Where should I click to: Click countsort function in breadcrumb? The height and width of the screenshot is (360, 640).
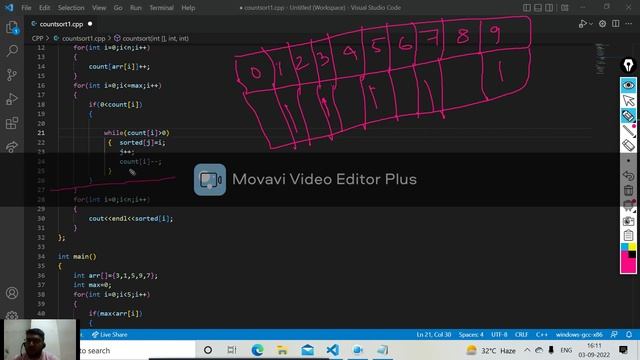point(156,38)
